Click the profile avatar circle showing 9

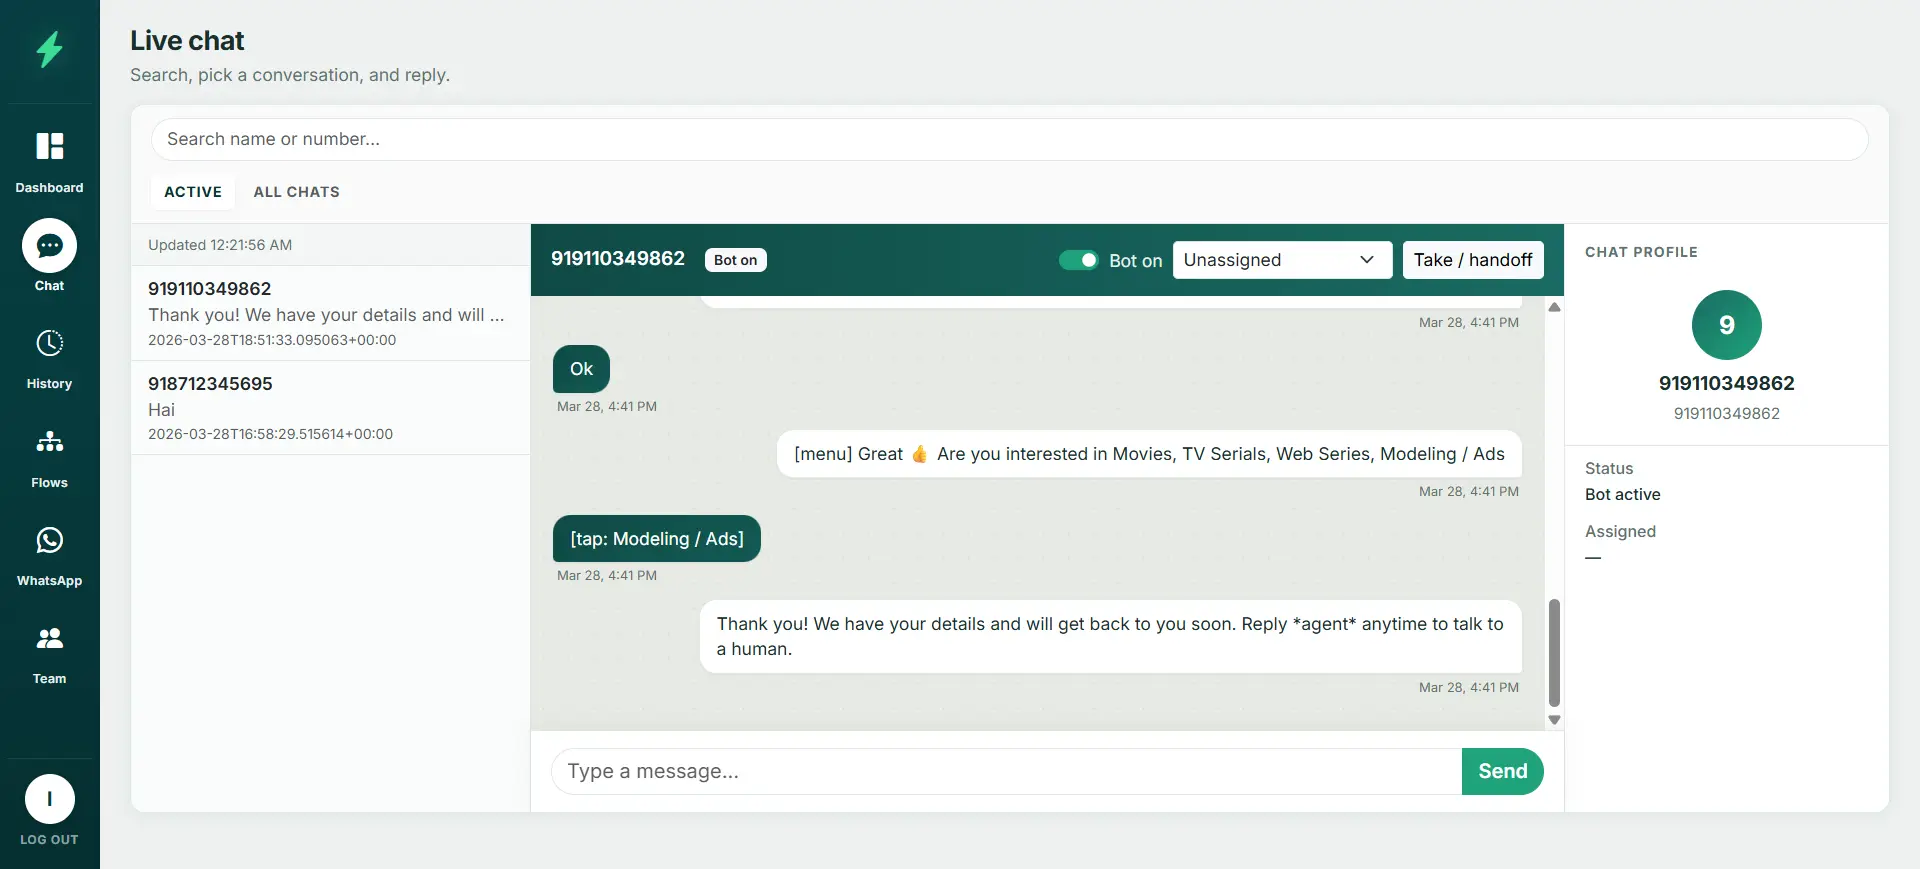pyautogui.click(x=1726, y=325)
